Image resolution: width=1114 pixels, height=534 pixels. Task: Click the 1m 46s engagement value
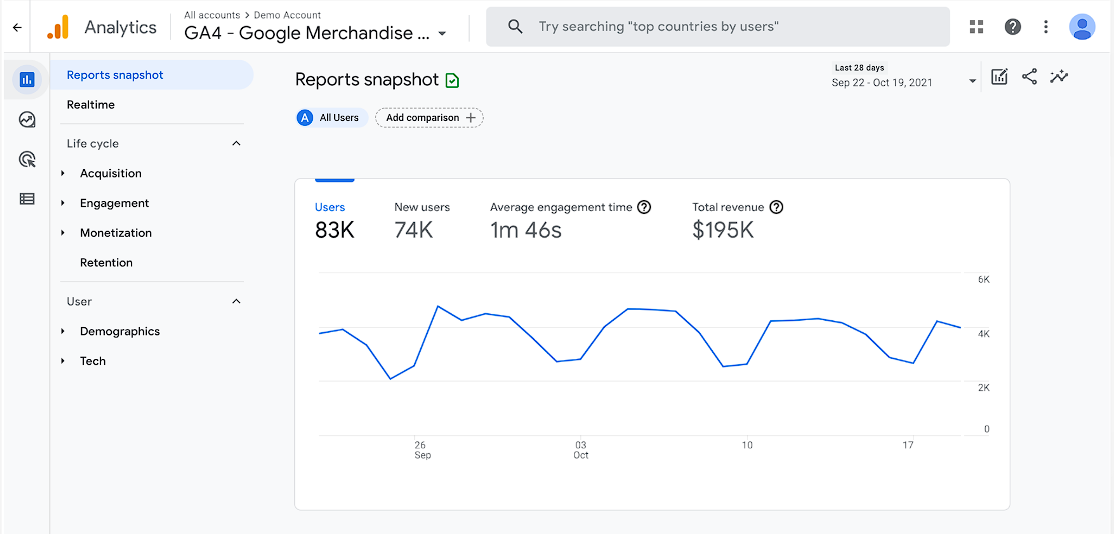click(526, 229)
